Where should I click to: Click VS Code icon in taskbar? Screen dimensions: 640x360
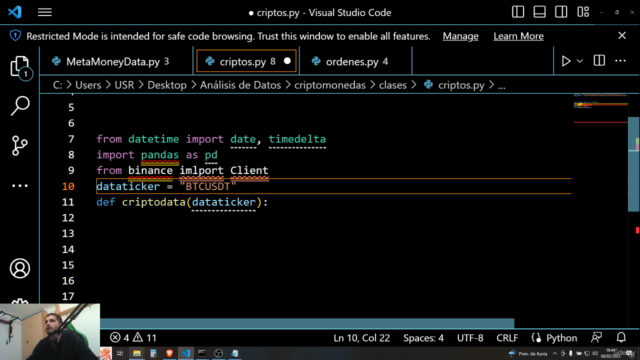(186, 353)
